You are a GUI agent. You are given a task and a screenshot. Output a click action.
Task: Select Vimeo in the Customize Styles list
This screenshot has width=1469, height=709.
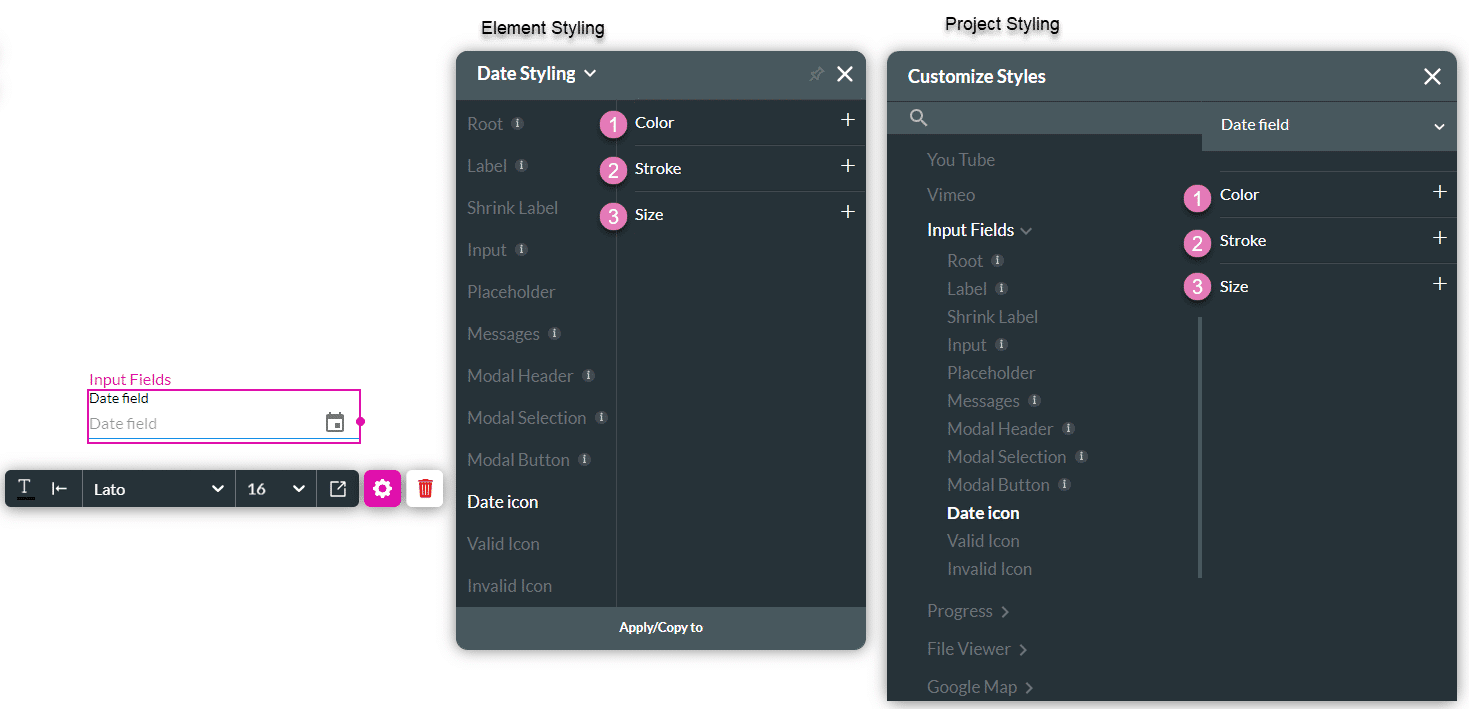click(x=950, y=194)
